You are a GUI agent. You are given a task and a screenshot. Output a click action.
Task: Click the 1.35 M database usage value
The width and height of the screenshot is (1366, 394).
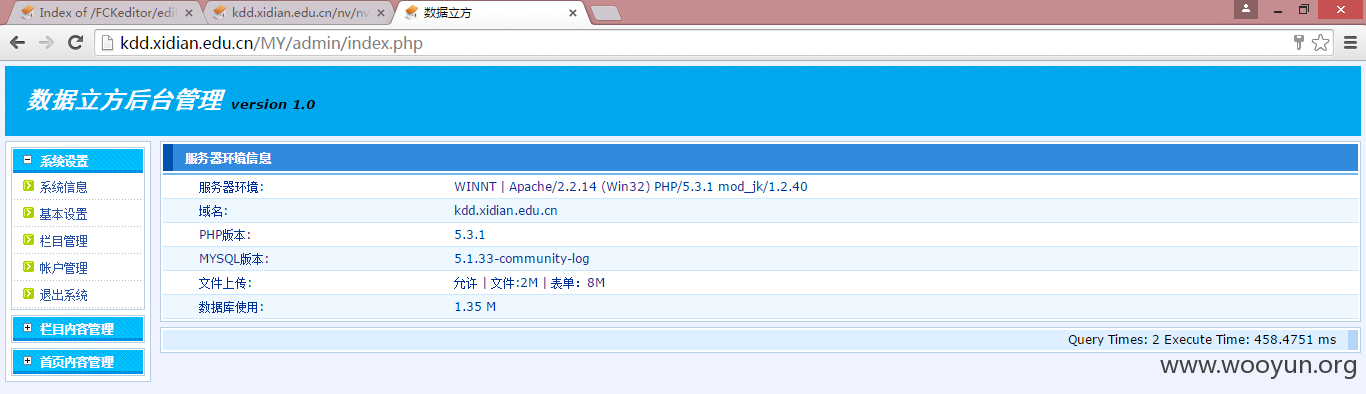click(475, 307)
